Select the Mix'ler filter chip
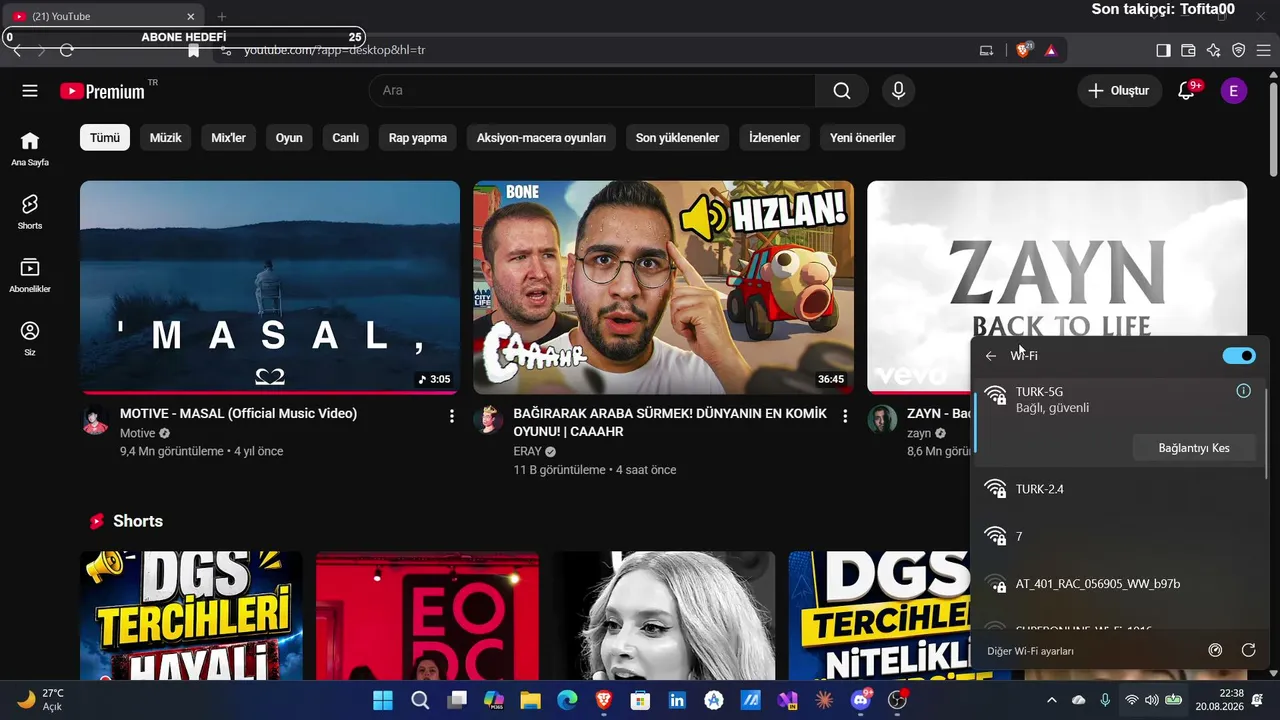 pyautogui.click(x=228, y=138)
